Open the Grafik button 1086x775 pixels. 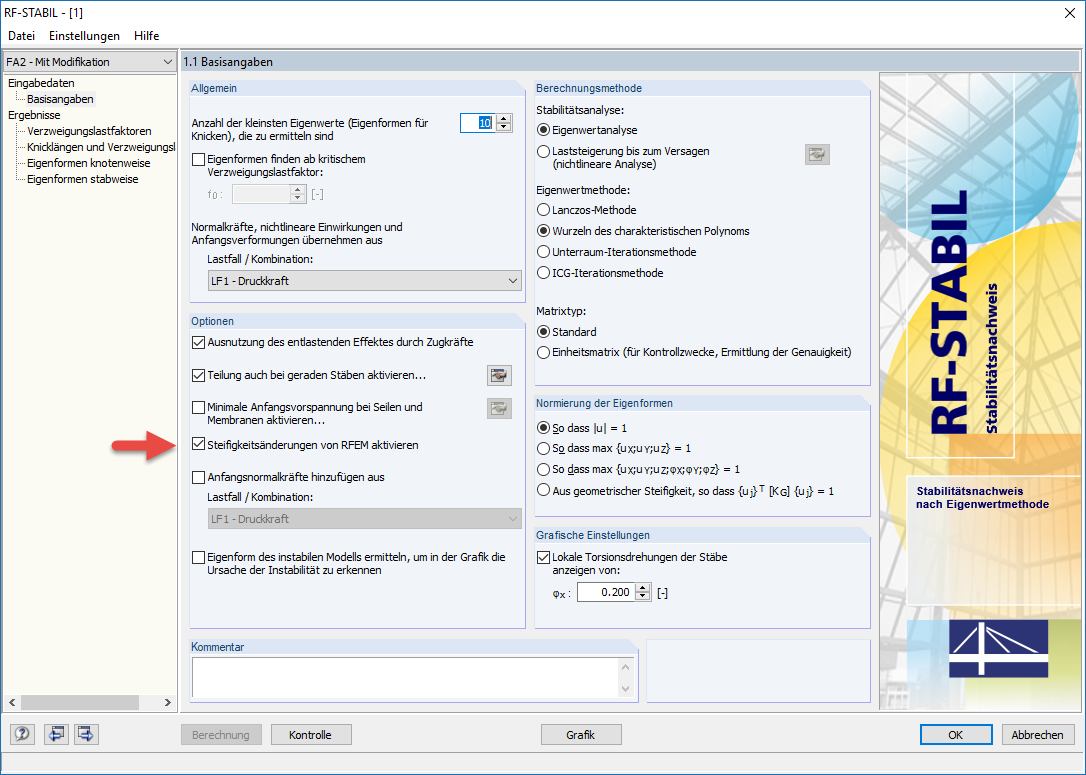[x=580, y=735]
